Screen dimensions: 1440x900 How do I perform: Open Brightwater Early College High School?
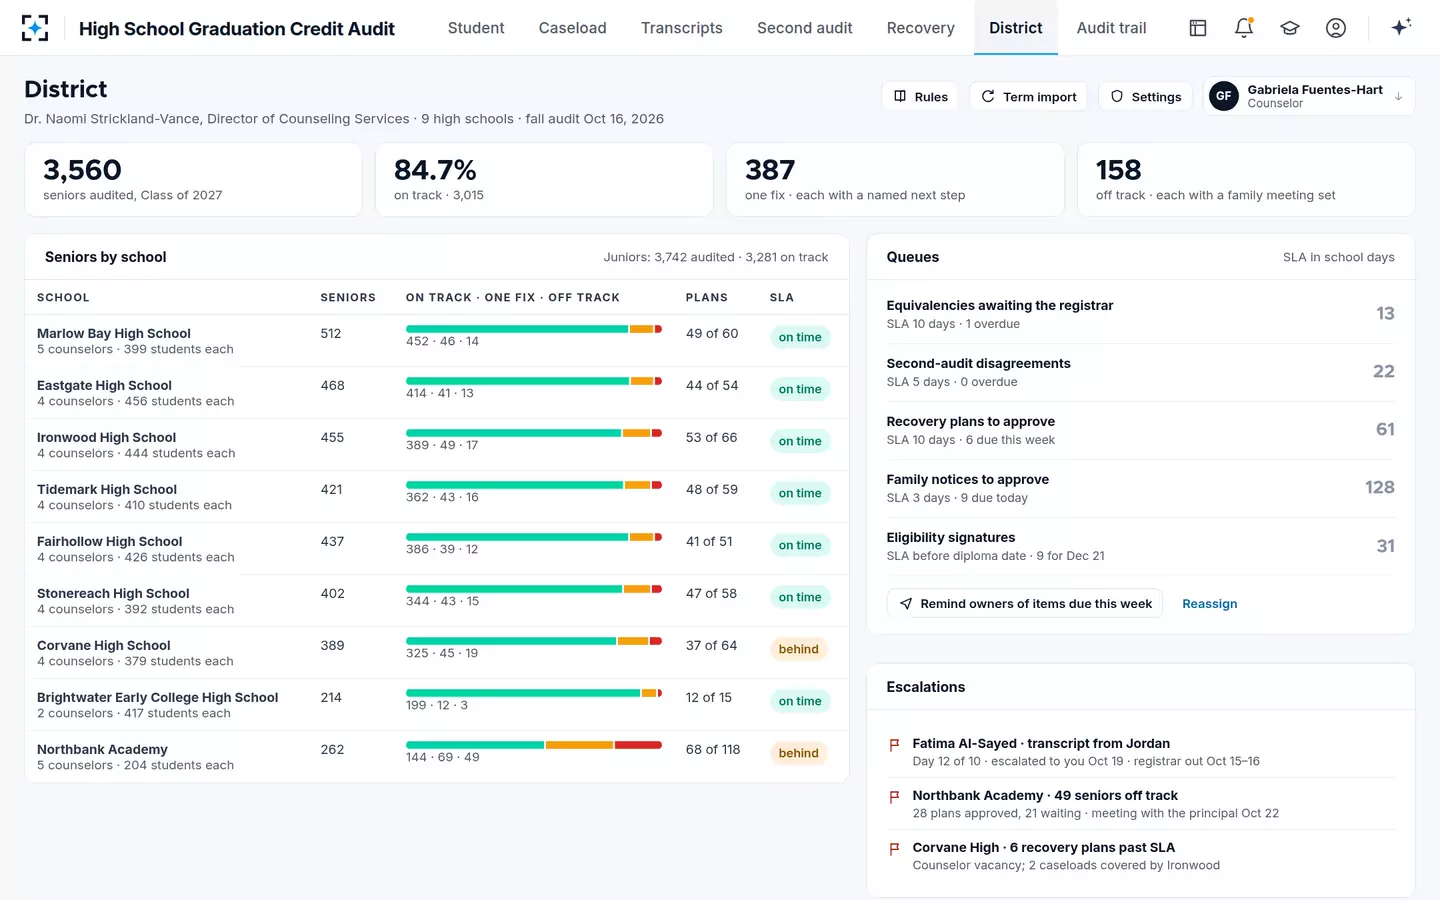click(437, 705)
